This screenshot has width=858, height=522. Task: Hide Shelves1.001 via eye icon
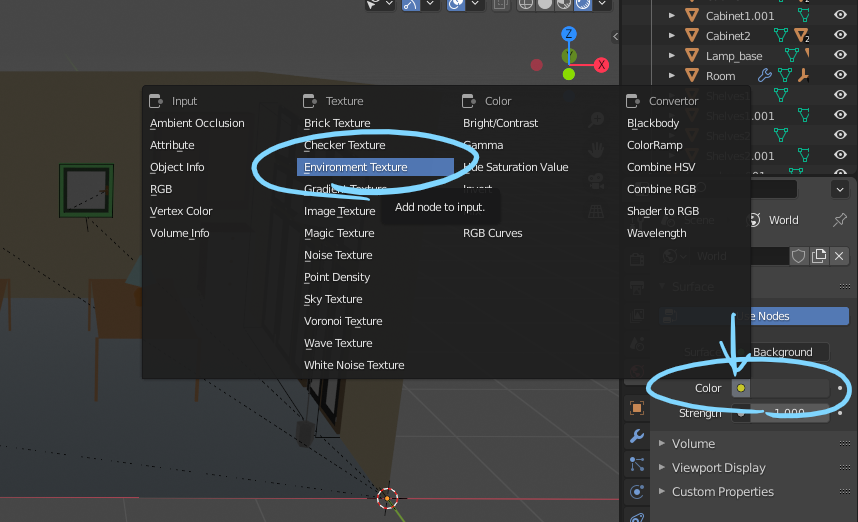840,115
